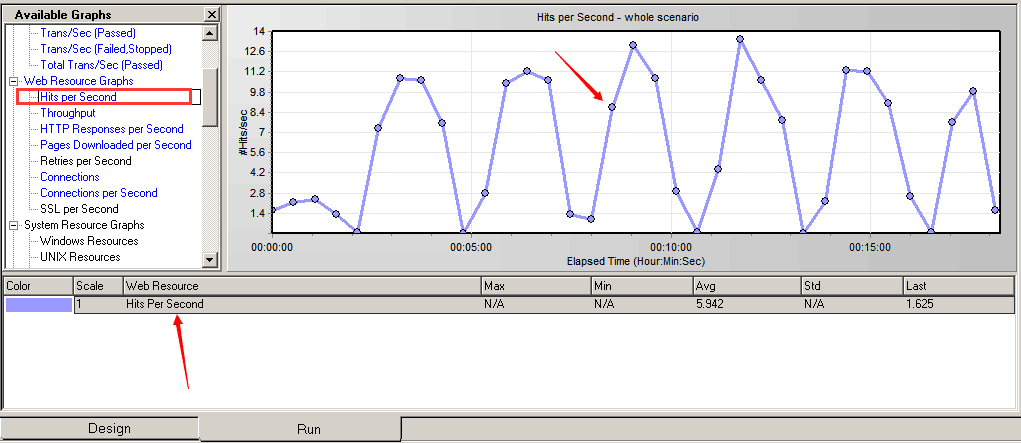This screenshot has height=443, width=1021.
Task: Click the #Hits/sec axis label
Action: (242, 132)
